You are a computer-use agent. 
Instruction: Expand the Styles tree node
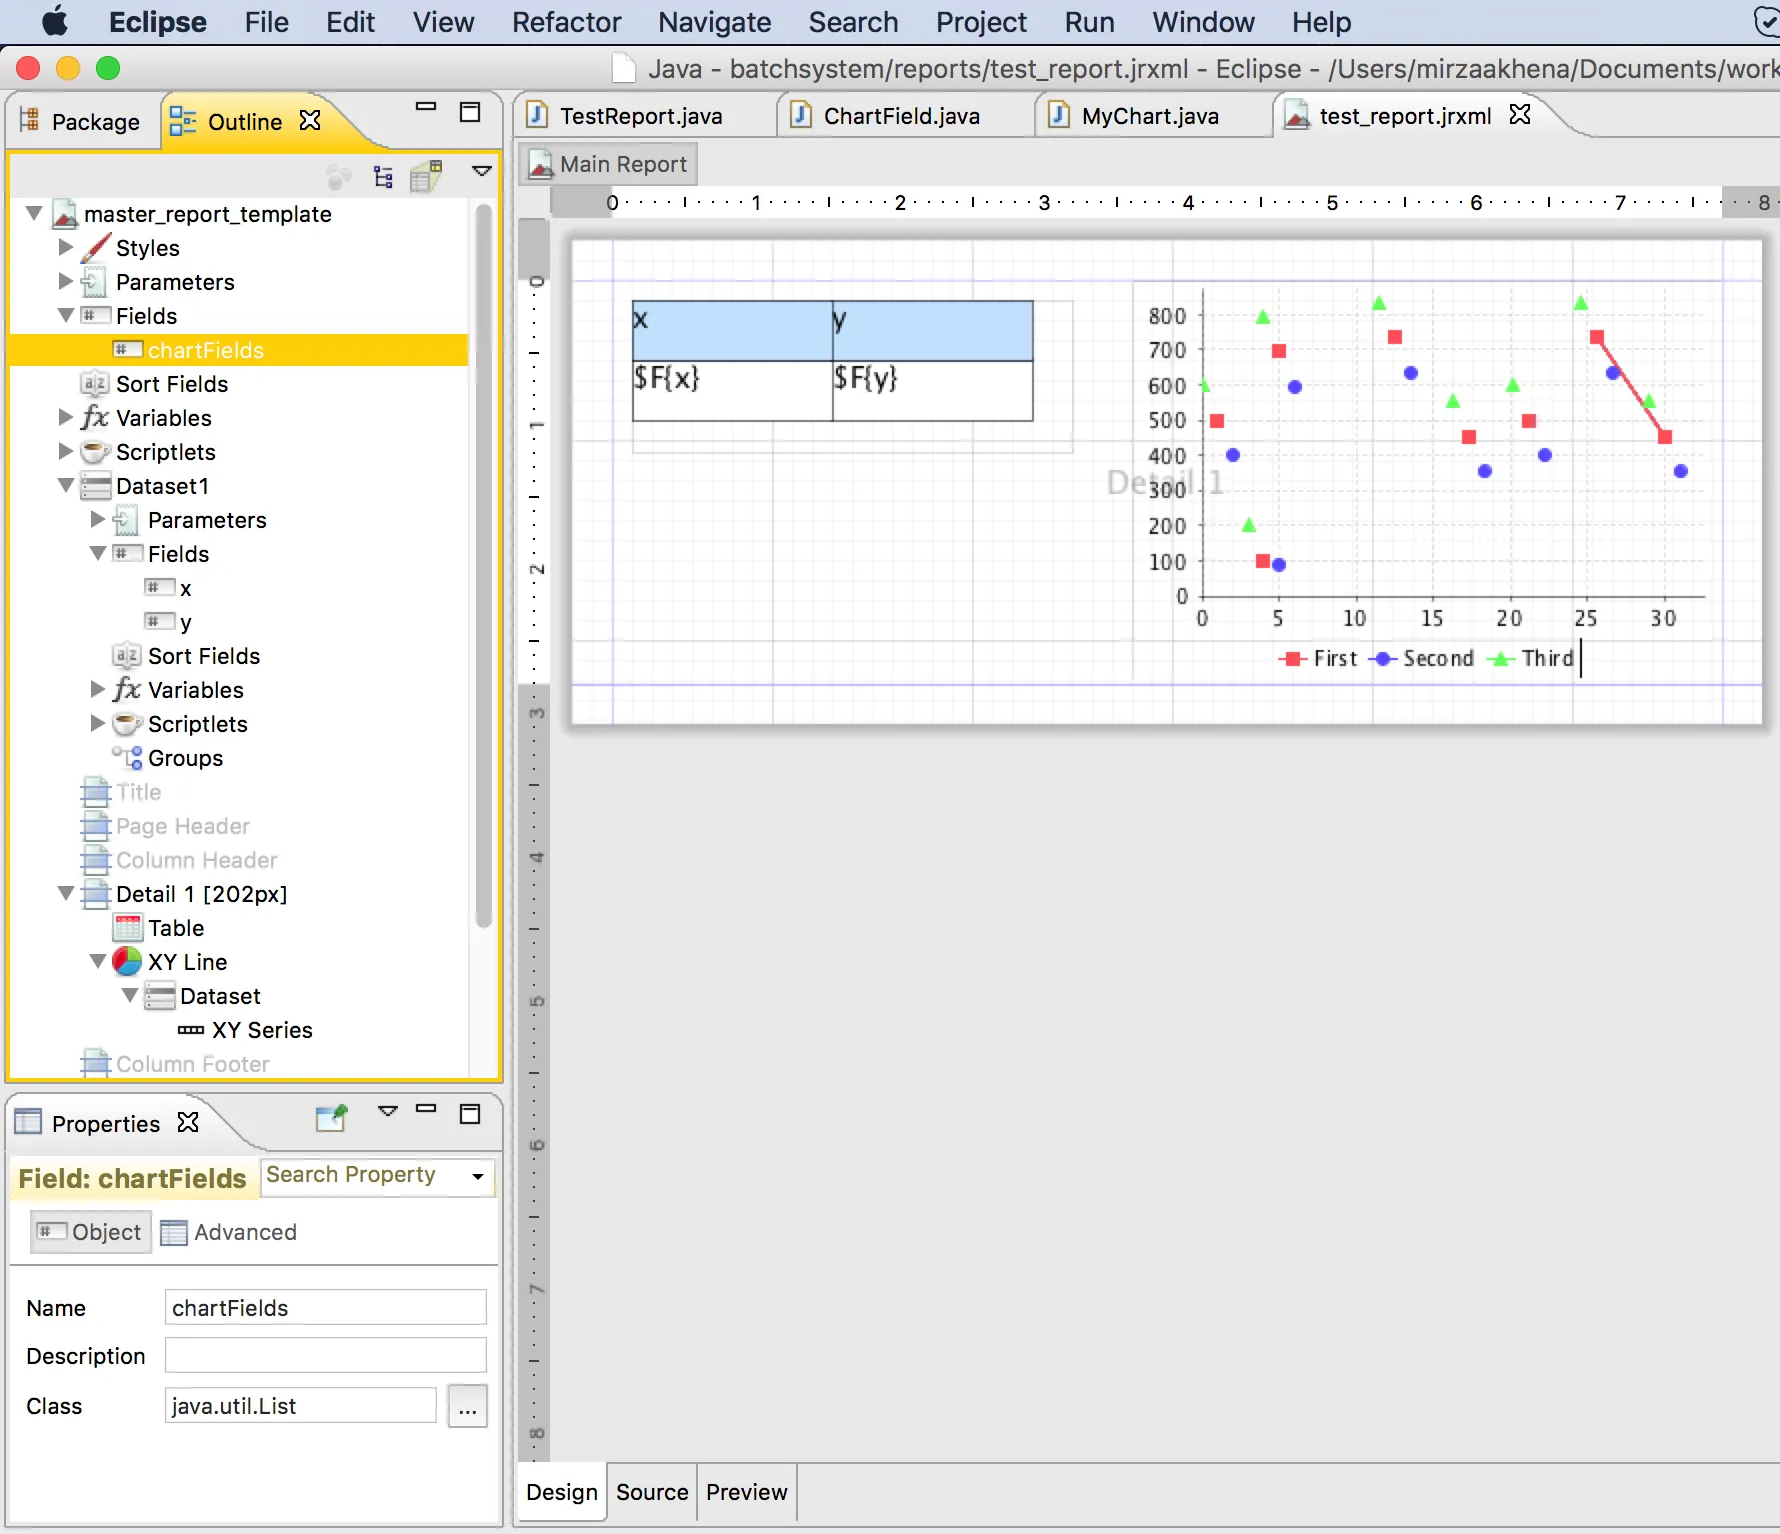(66, 248)
